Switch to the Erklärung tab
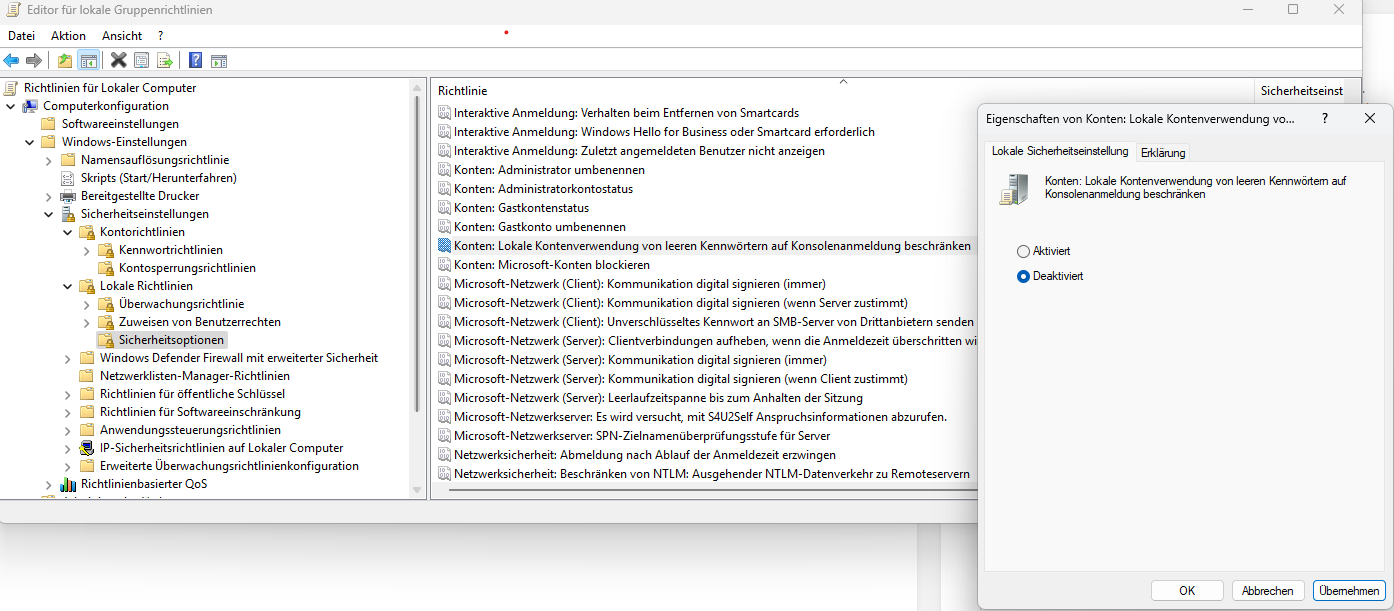Screen dimensions: 1394x611 pyautogui.click(x=1162, y=153)
